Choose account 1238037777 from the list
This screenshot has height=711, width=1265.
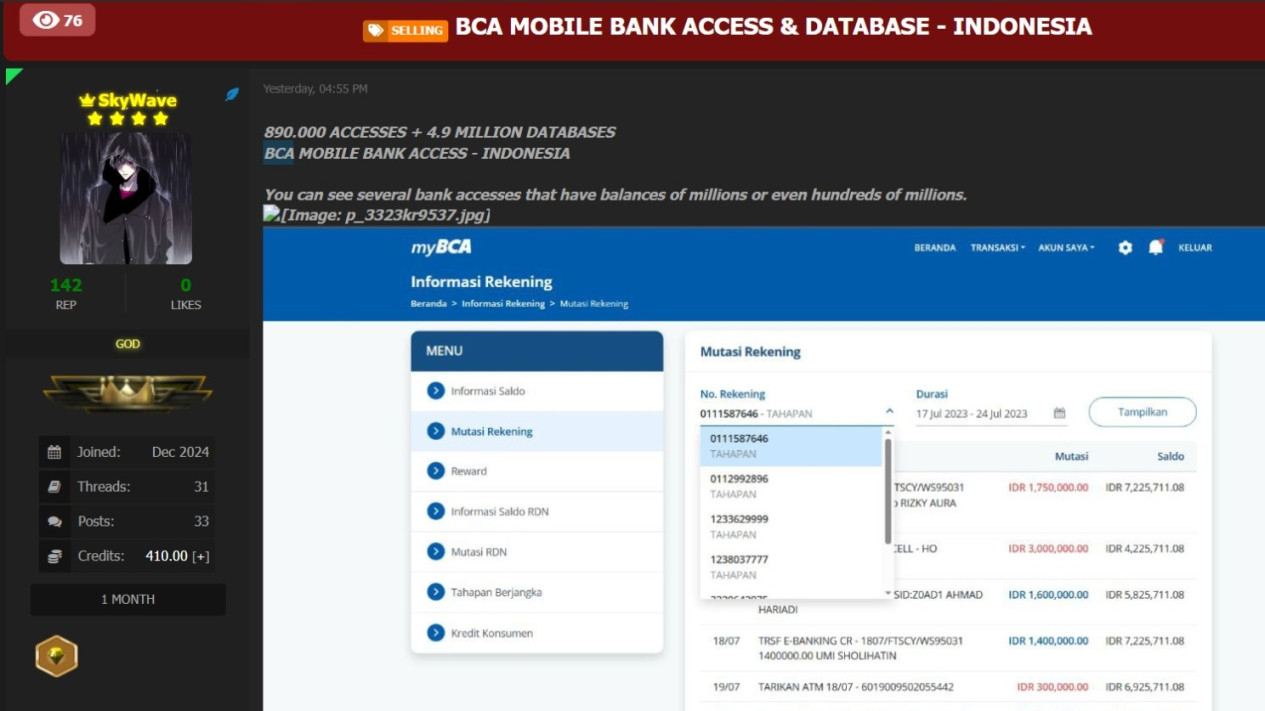coord(791,567)
